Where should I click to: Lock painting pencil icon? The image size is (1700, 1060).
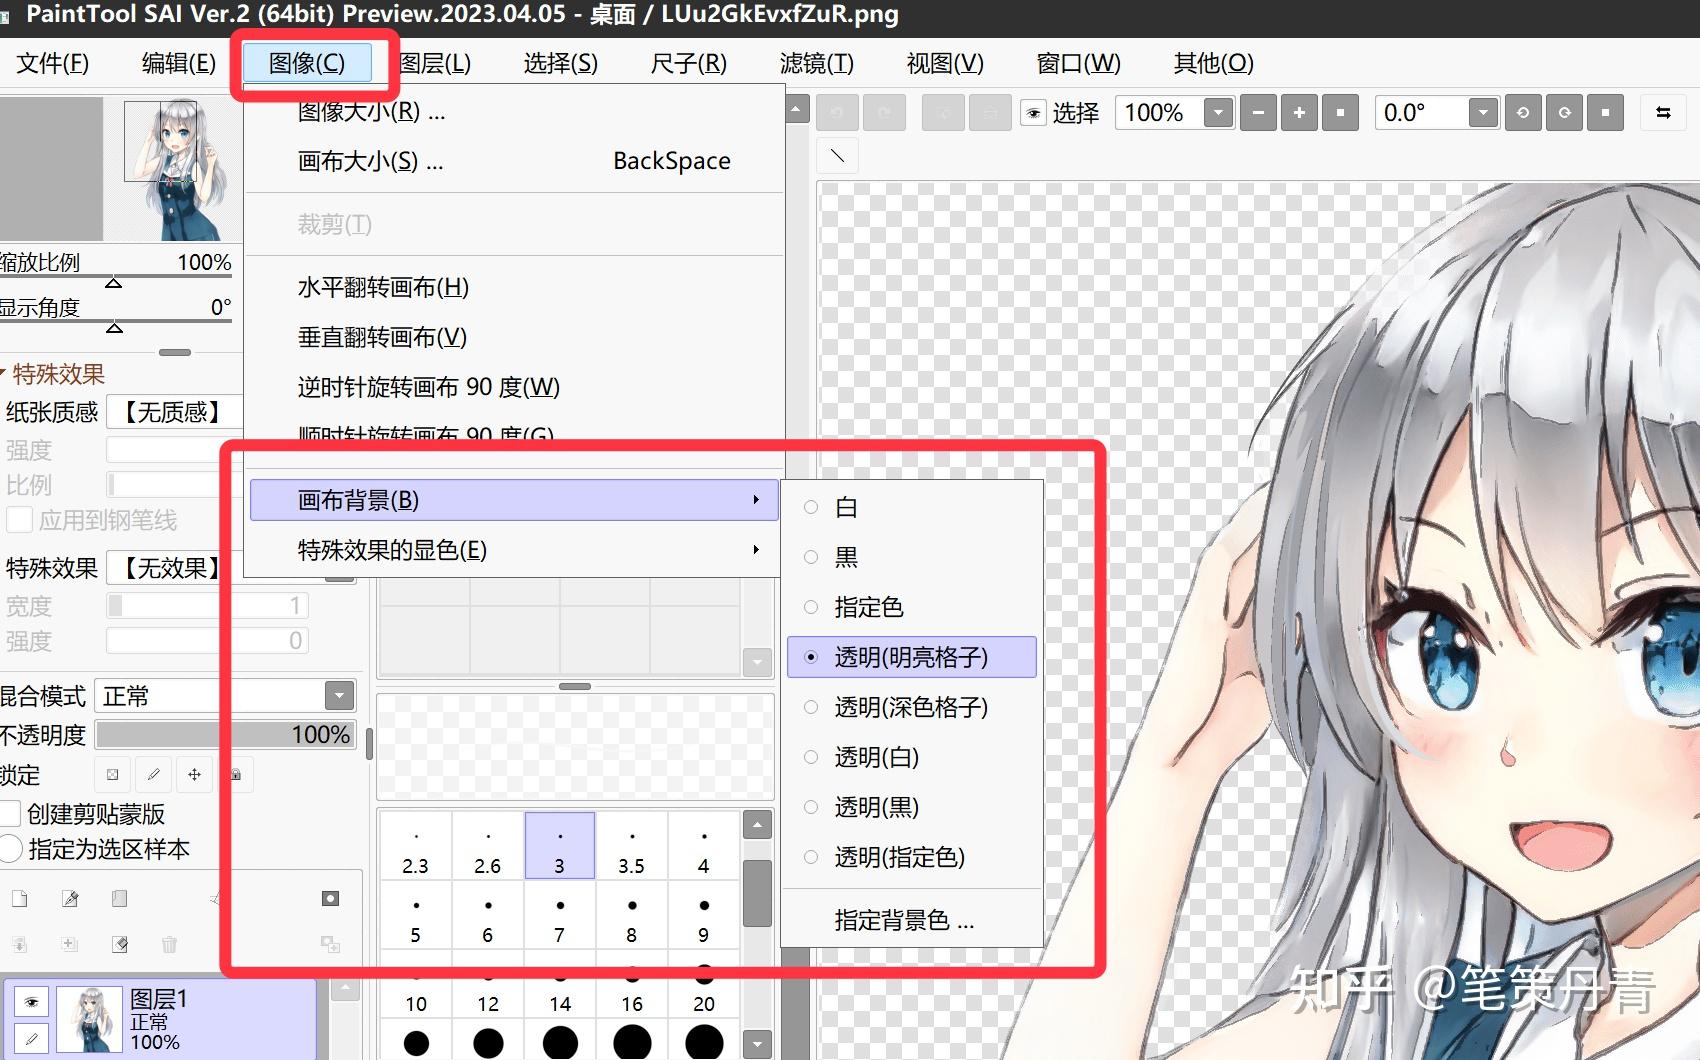click(153, 774)
